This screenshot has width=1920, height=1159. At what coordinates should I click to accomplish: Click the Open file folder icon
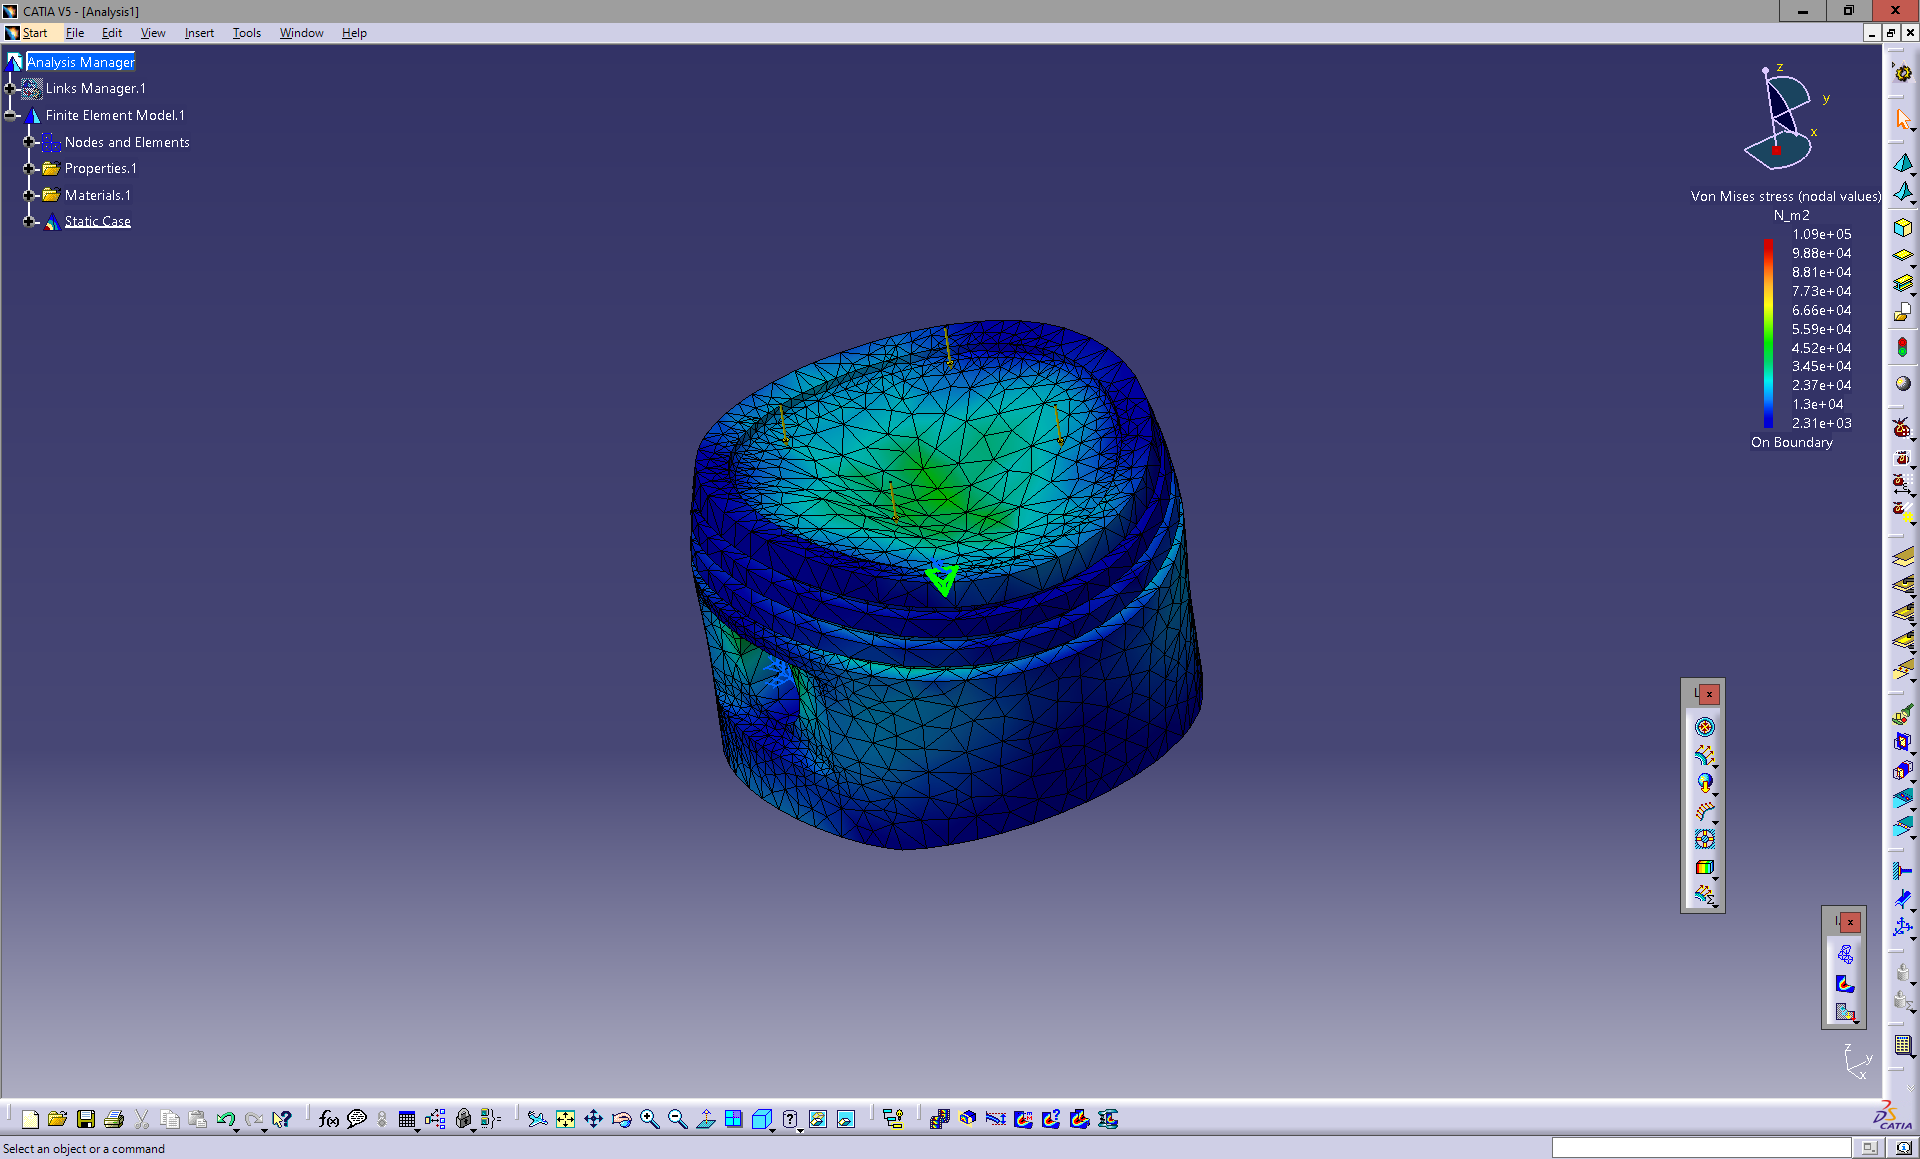[x=58, y=1119]
